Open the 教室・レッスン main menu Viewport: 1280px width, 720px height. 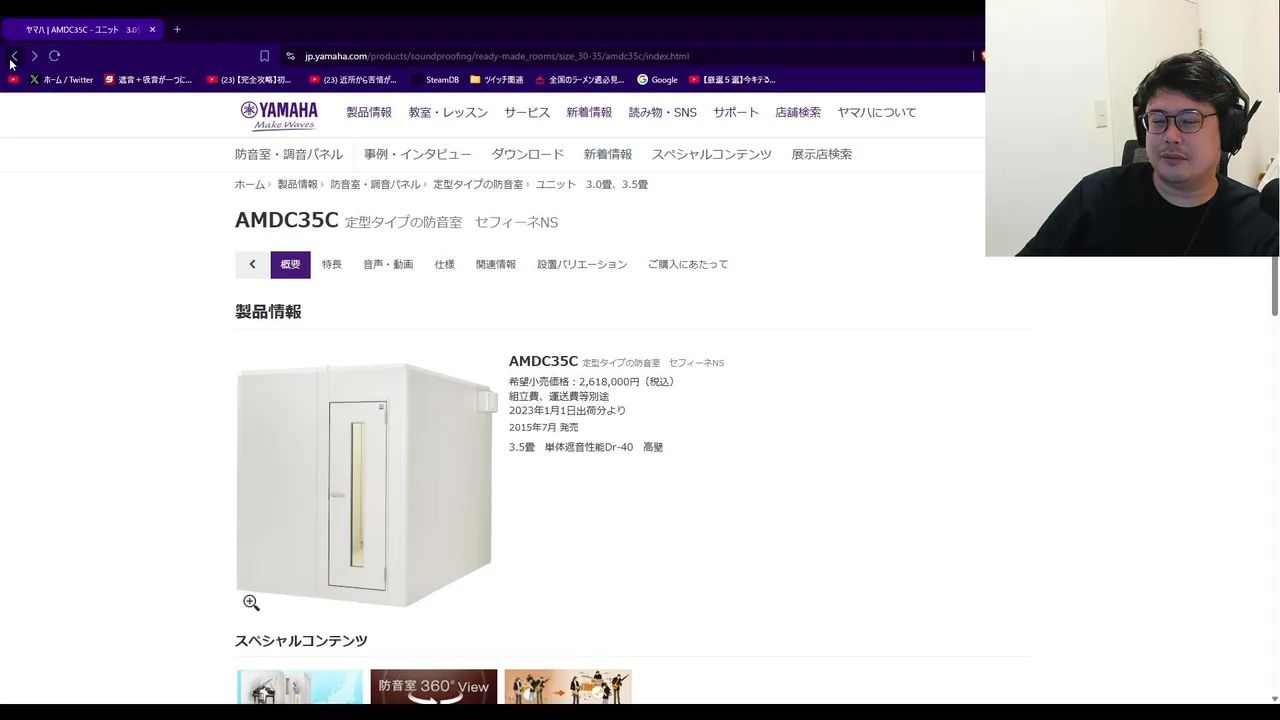point(448,113)
